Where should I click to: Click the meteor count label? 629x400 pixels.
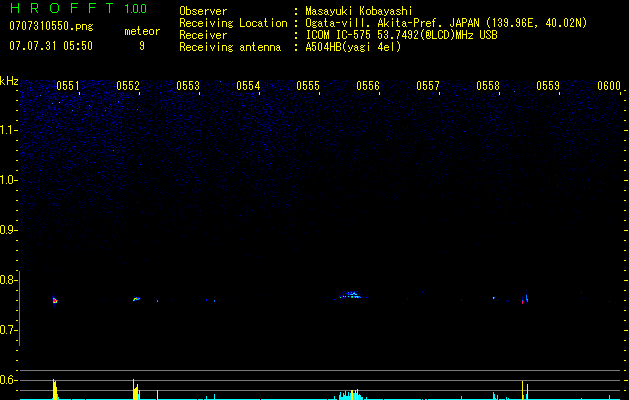click(x=142, y=31)
